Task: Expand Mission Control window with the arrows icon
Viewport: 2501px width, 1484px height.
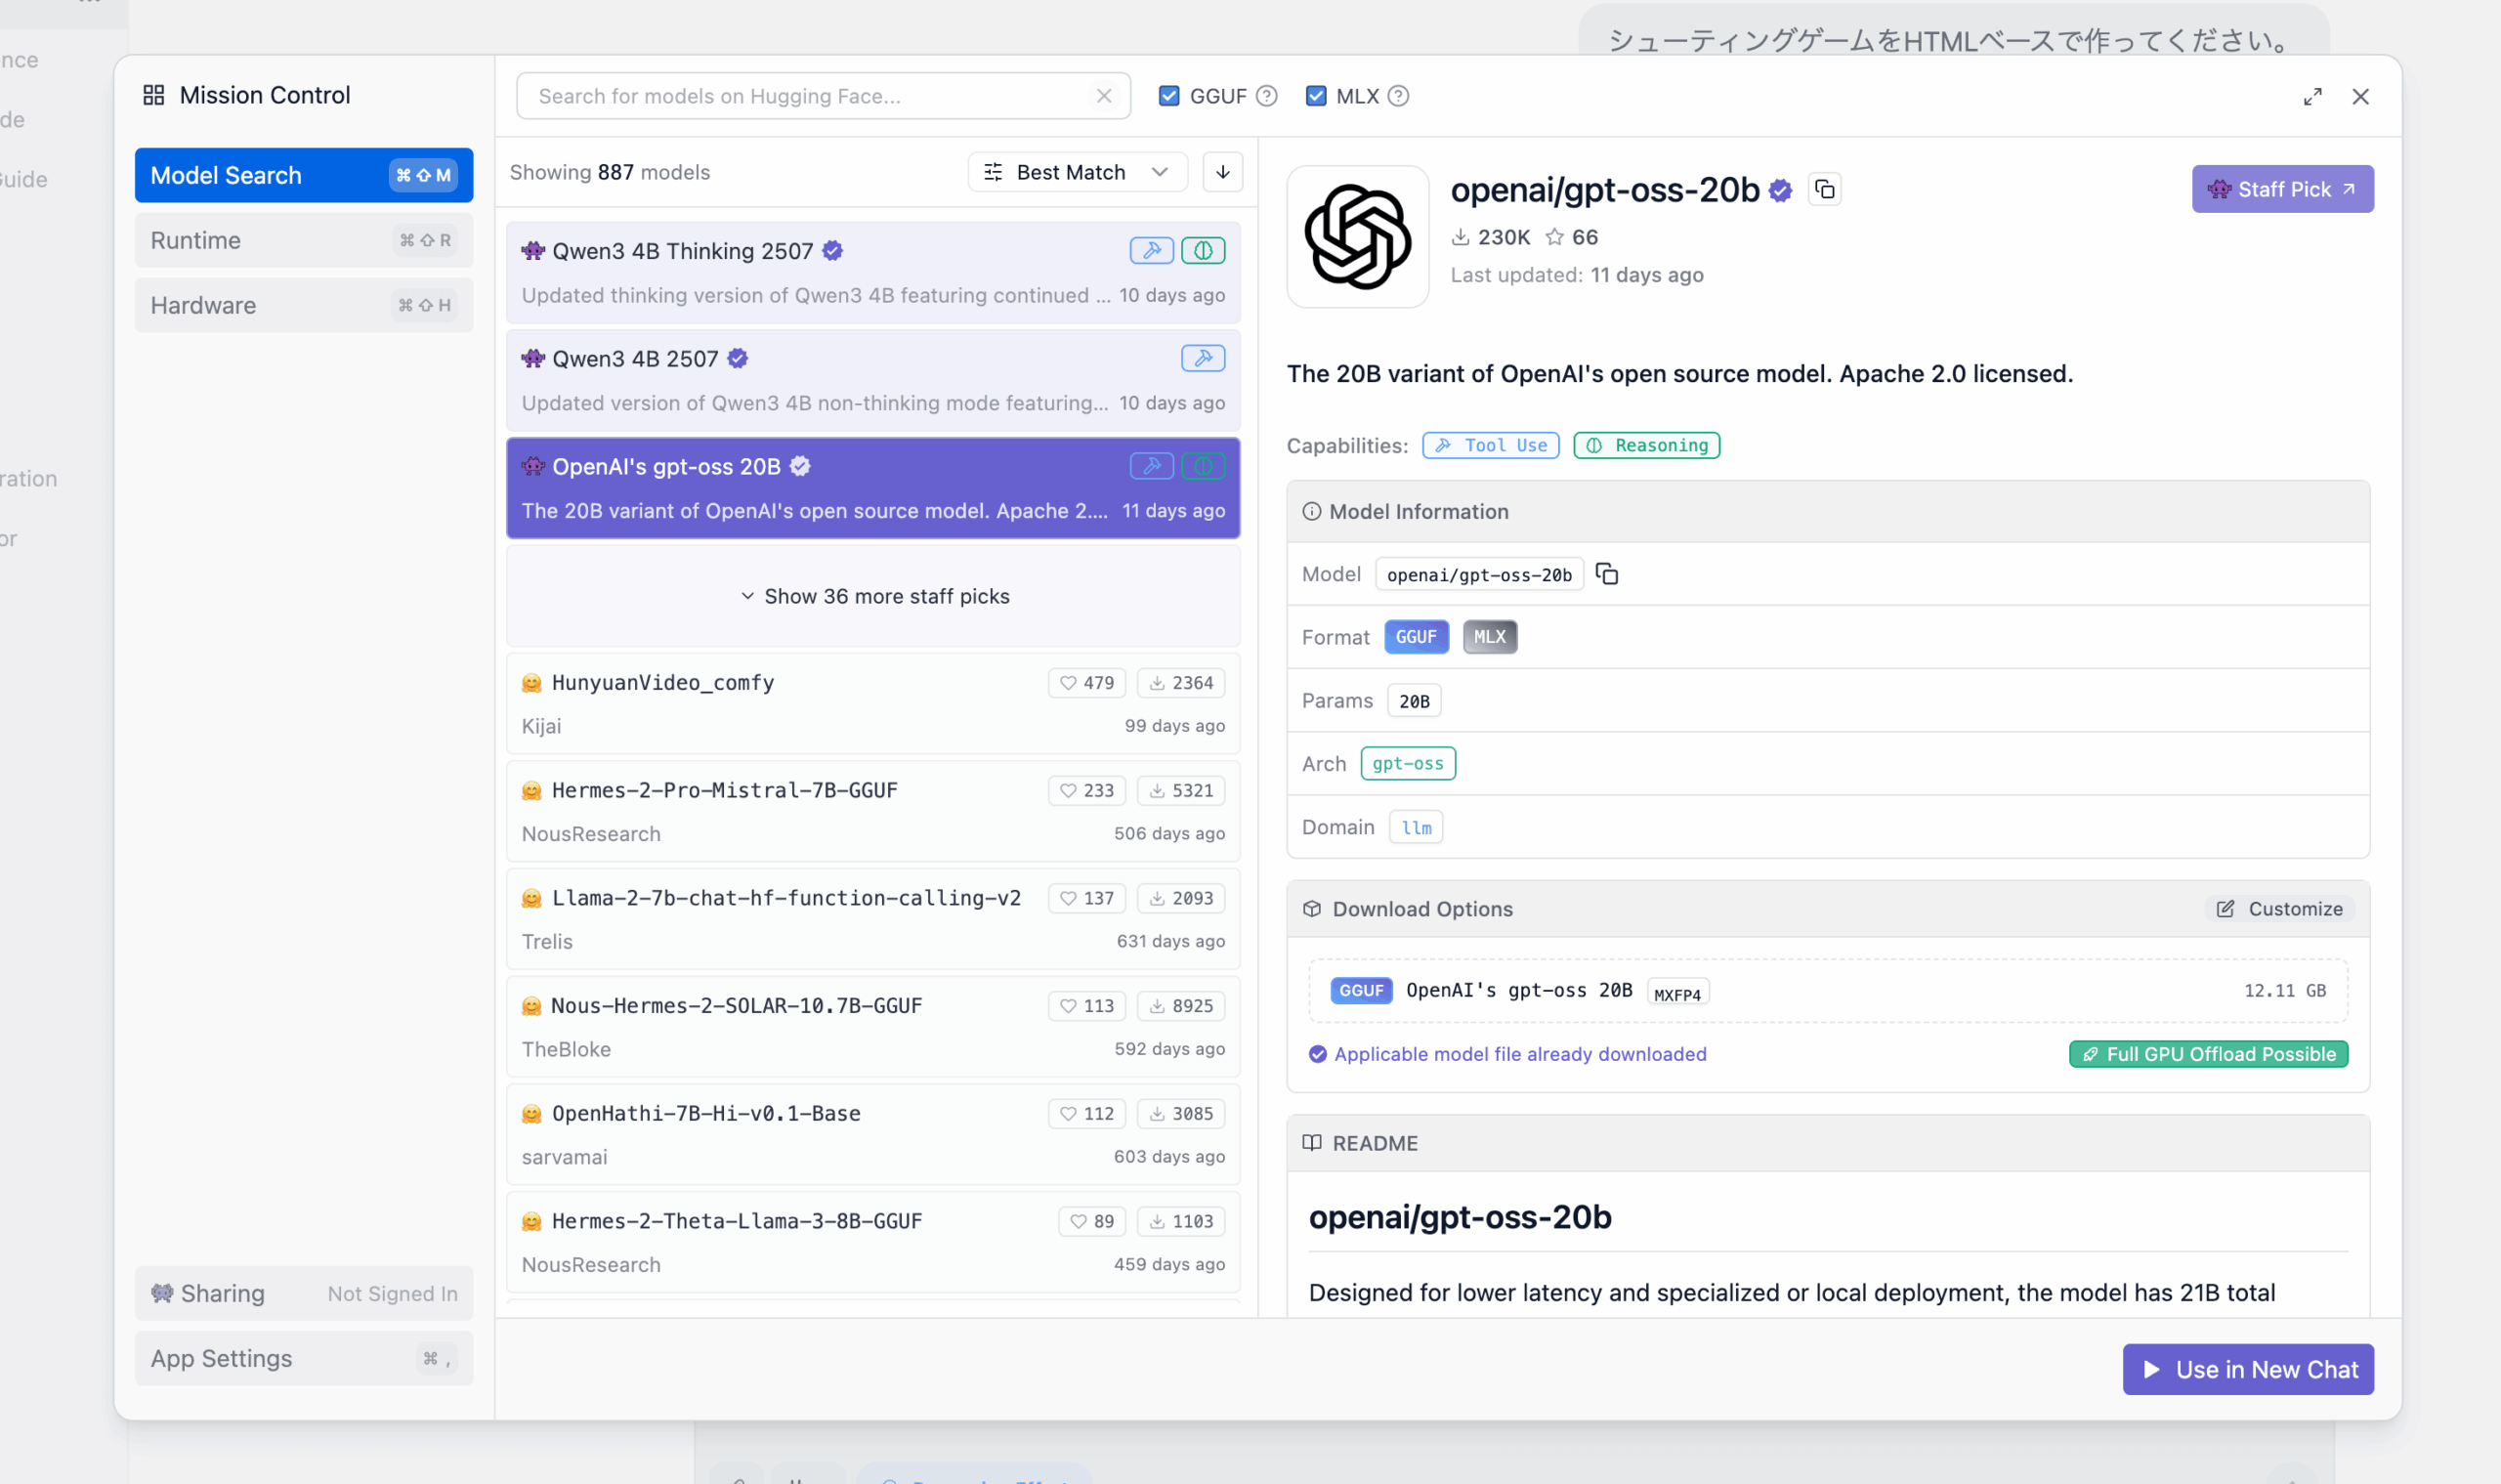Action: 2312,97
